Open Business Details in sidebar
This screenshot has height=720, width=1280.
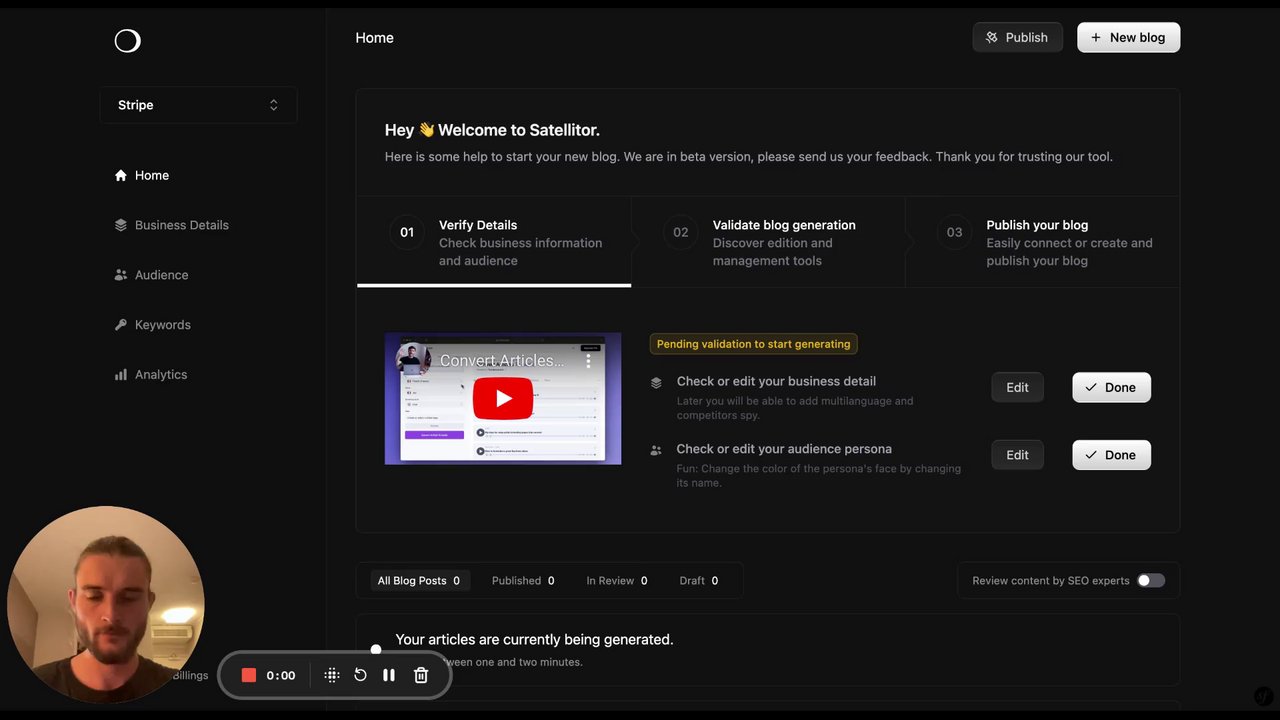pos(172,225)
